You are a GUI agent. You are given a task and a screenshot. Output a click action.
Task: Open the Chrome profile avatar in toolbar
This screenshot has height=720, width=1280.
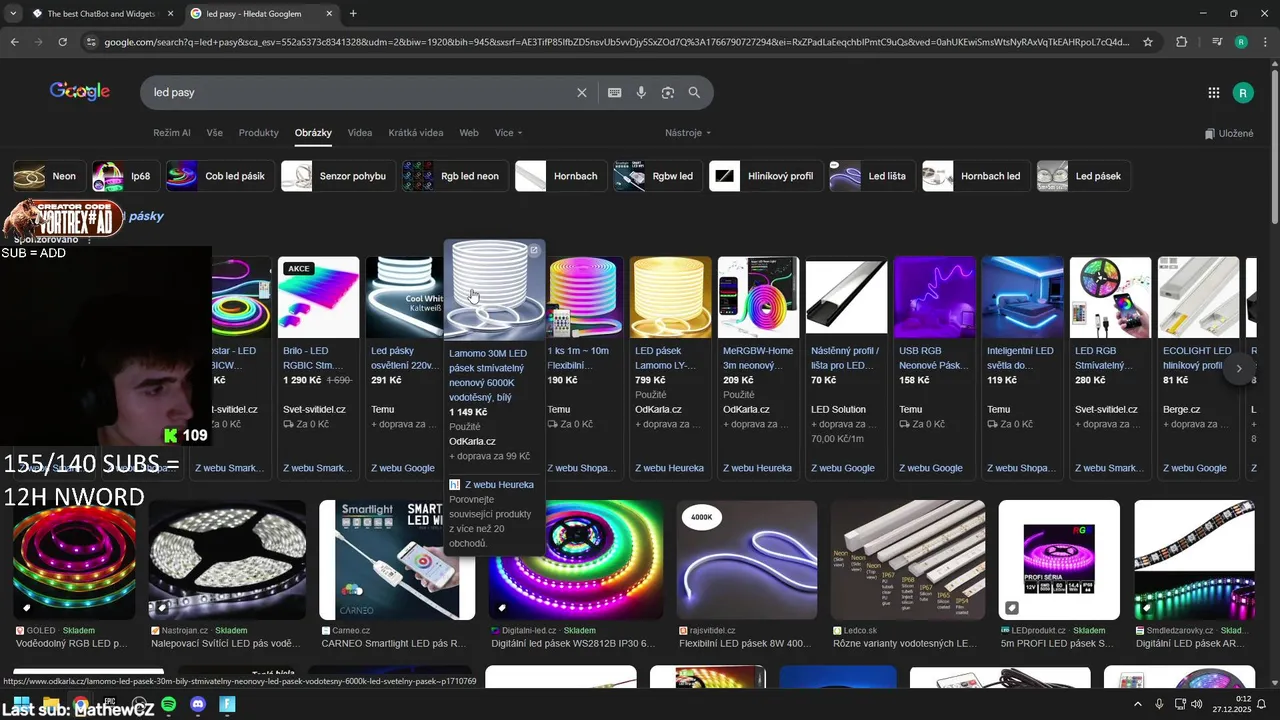coord(1241,42)
